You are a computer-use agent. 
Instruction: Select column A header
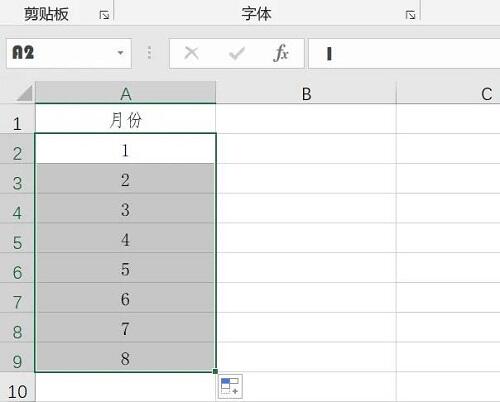tap(126, 93)
